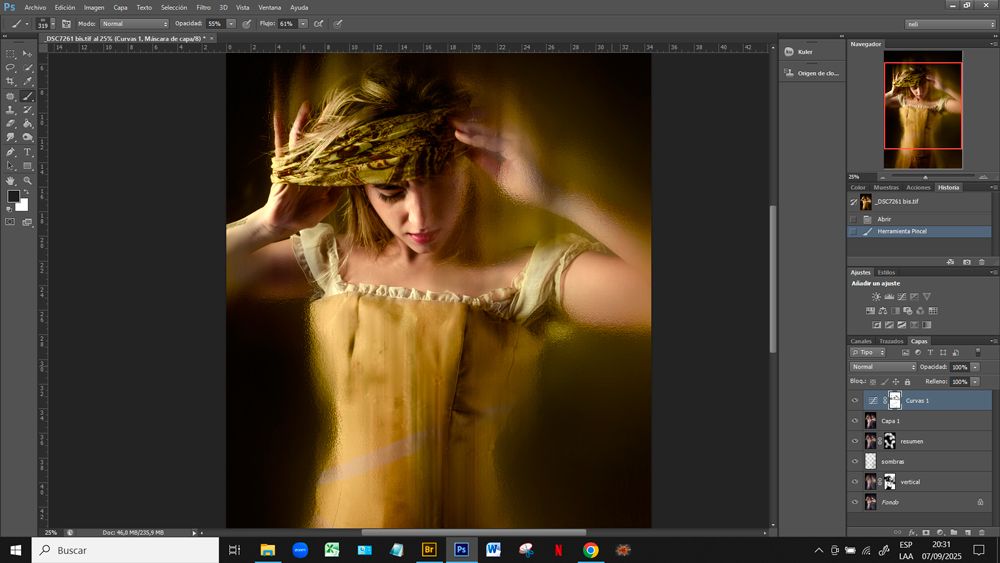Click the foreground color swatch

coord(13,196)
